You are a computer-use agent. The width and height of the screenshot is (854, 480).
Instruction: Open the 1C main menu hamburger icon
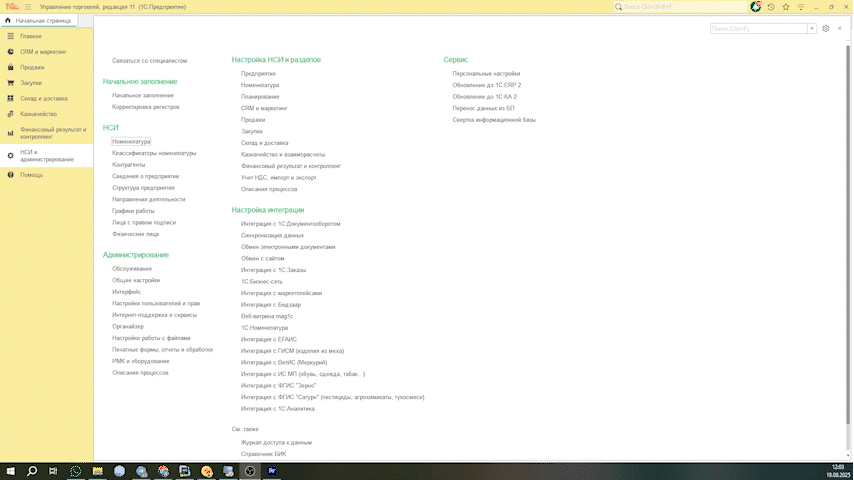click(x=28, y=7)
